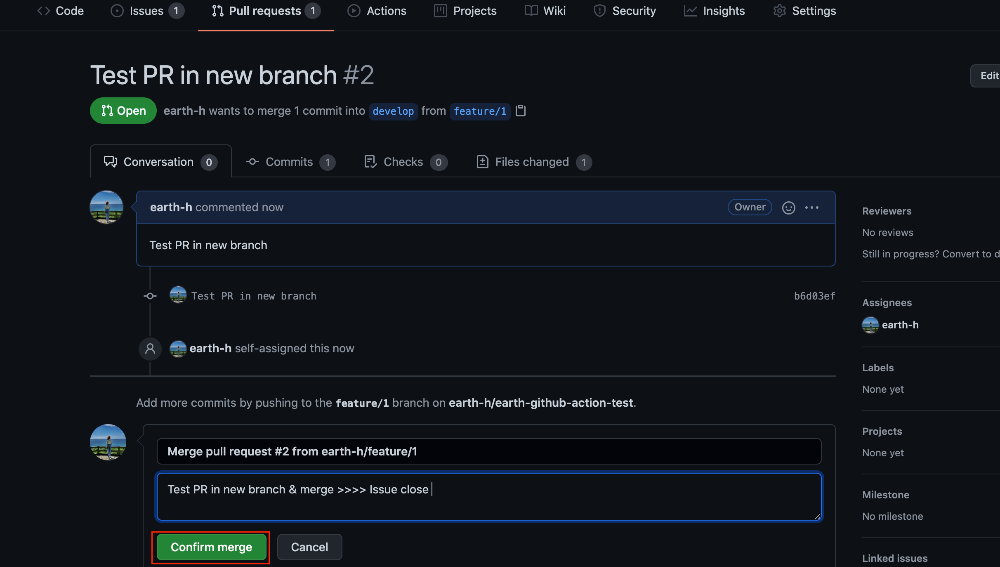Open the Checks tab
The width and height of the screenshot is (1000, 567).
pyautogui.click(x=406, y=162)
